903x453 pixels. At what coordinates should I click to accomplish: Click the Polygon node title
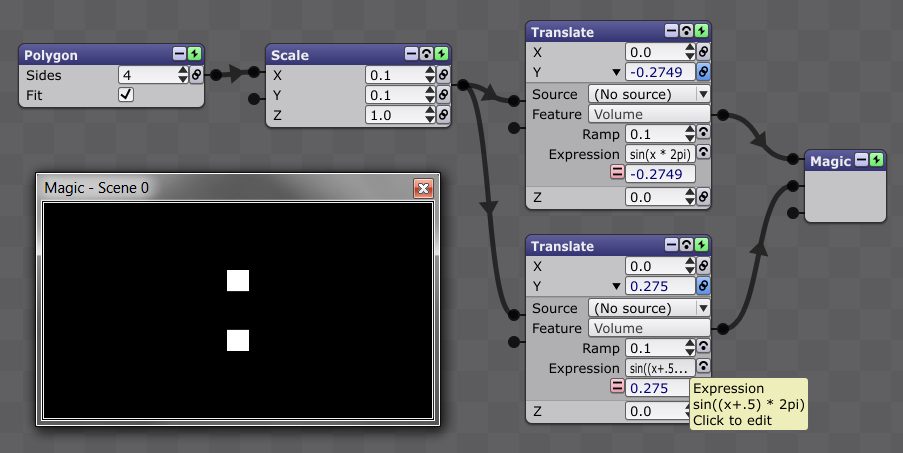[x=51, y=55]
